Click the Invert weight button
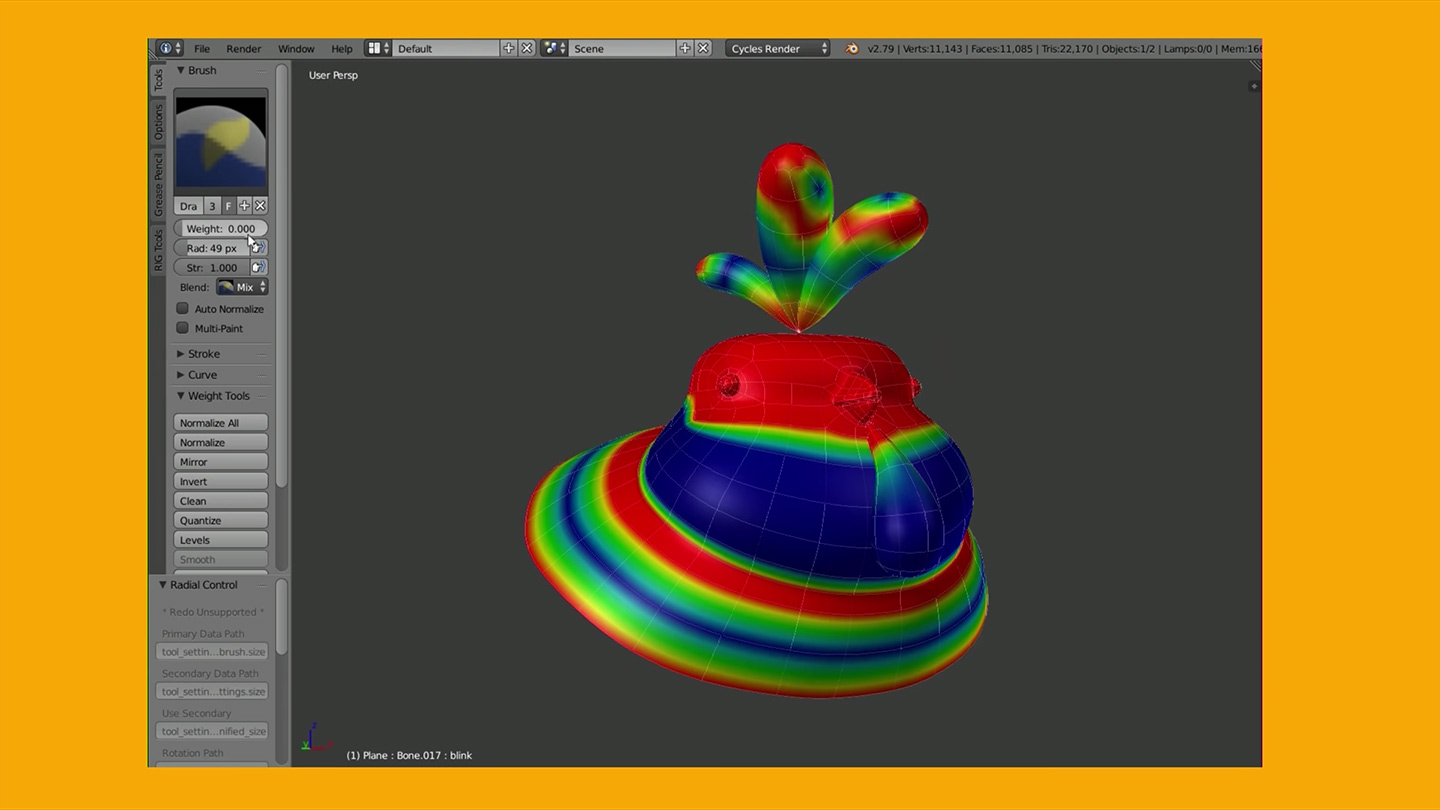Screen dimensions: 1440x810 pos(220,481)
